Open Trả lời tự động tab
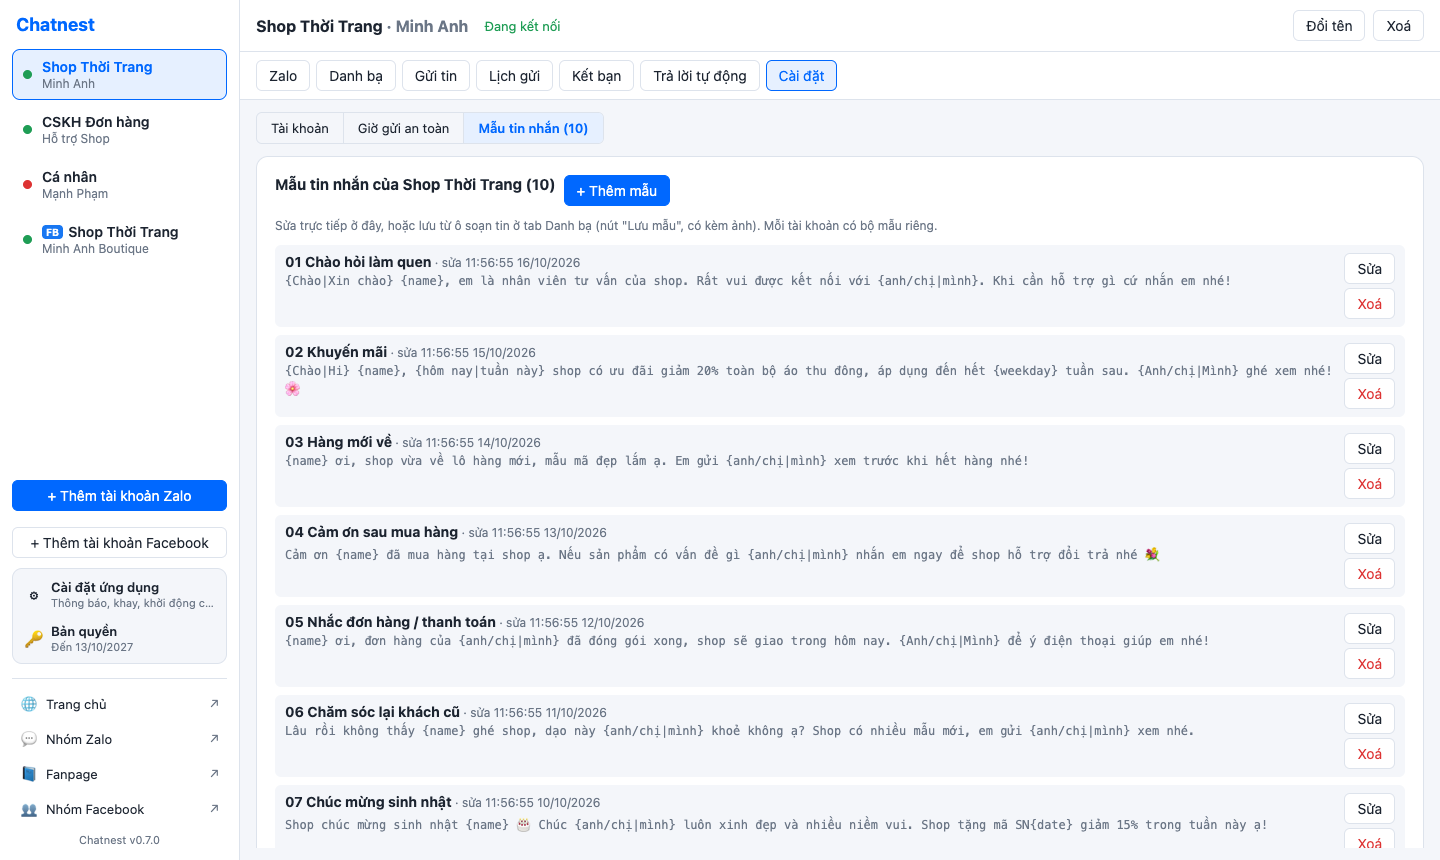 click(700, 76)
